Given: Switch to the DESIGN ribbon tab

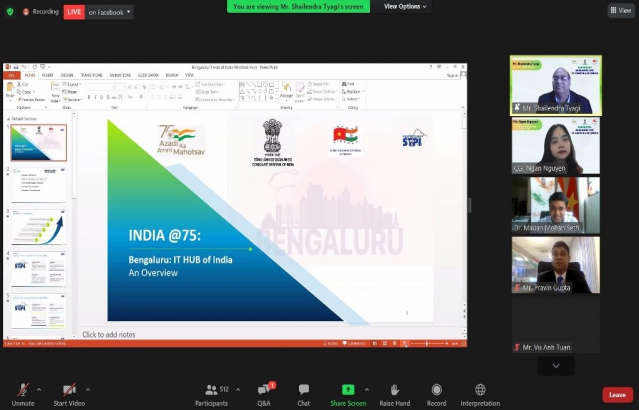Looking at the screenshot, I should (67, 75).
